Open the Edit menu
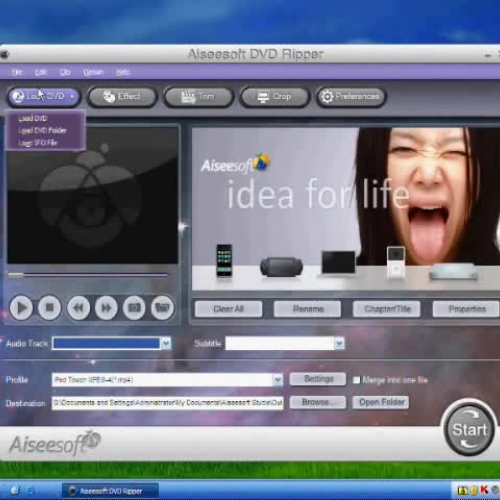The width and height of the screenshot is (500, 500). tap(41, 72)
